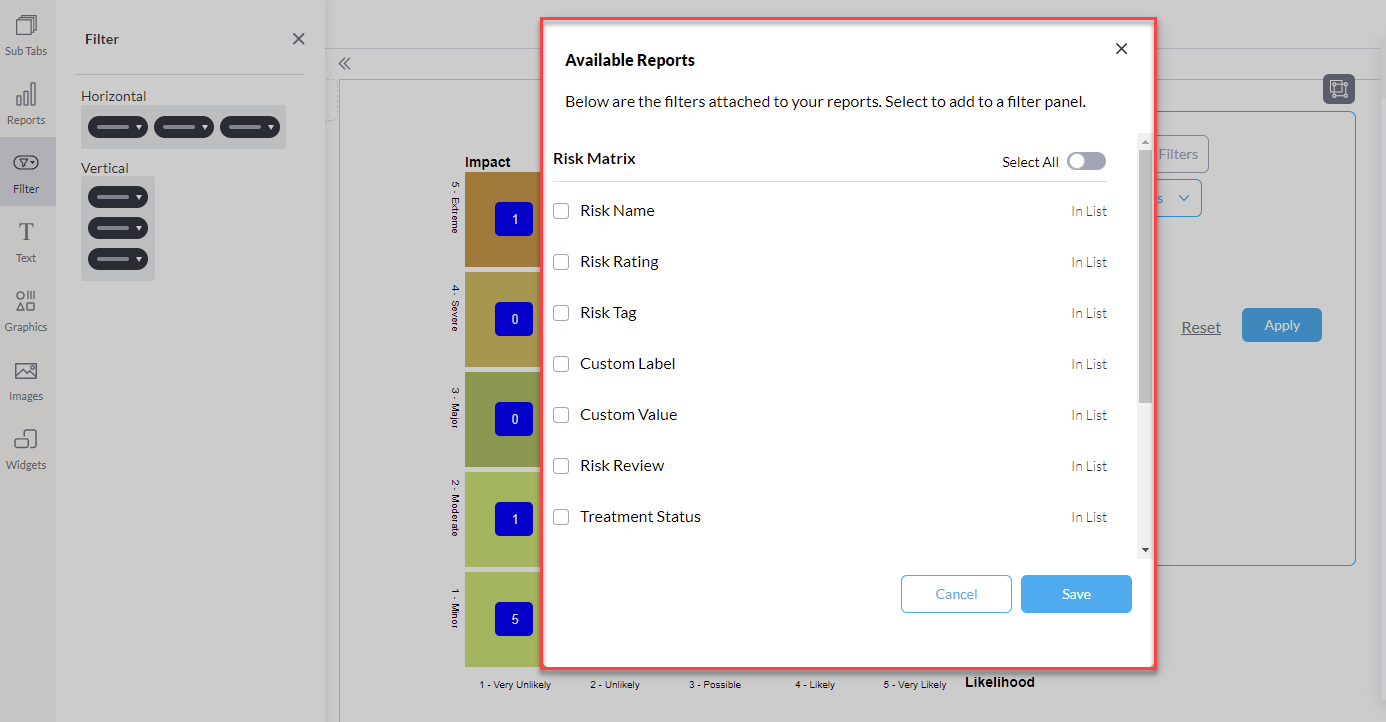Open partially hidden dropdown behind dialog
This screenshot has width=1386, height=722.
tap(1179, 198)
